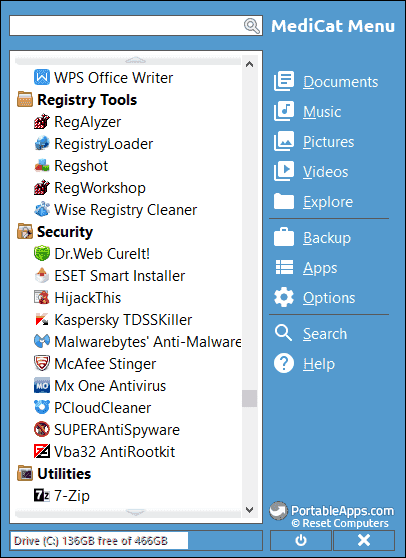Click the Documents sidebar icon

tap(284, 81)
